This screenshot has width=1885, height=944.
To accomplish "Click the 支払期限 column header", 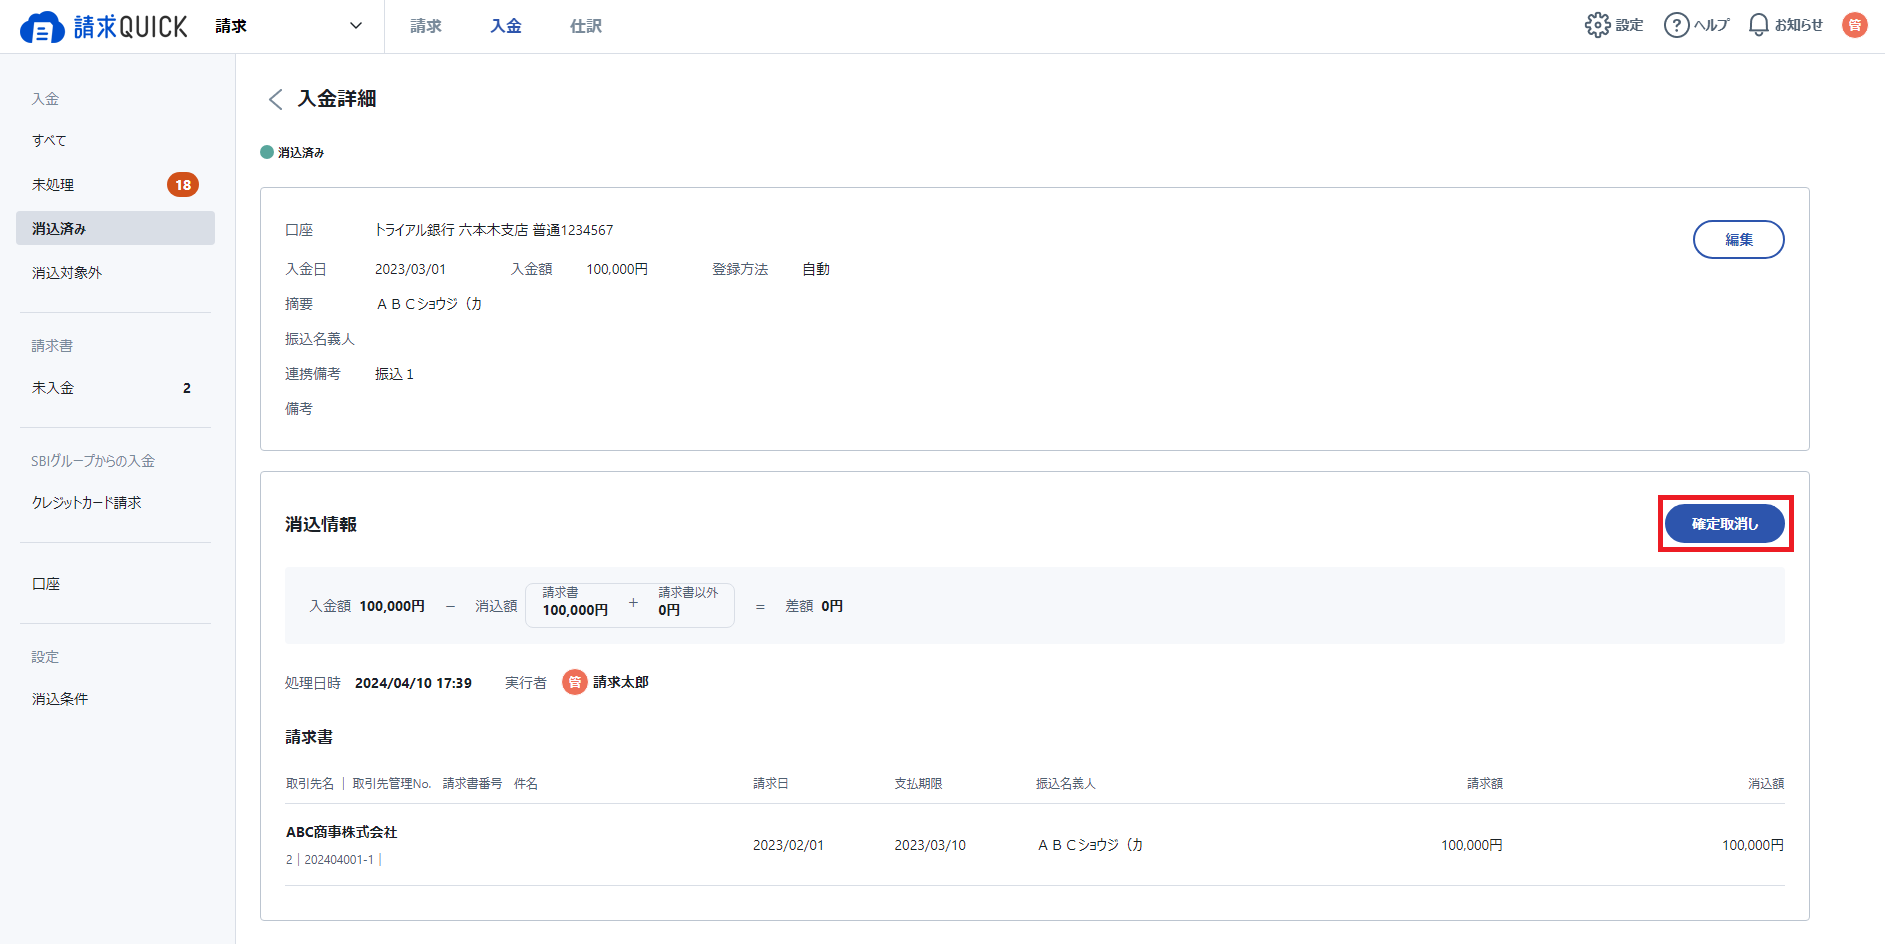I will tap(918, 784).
